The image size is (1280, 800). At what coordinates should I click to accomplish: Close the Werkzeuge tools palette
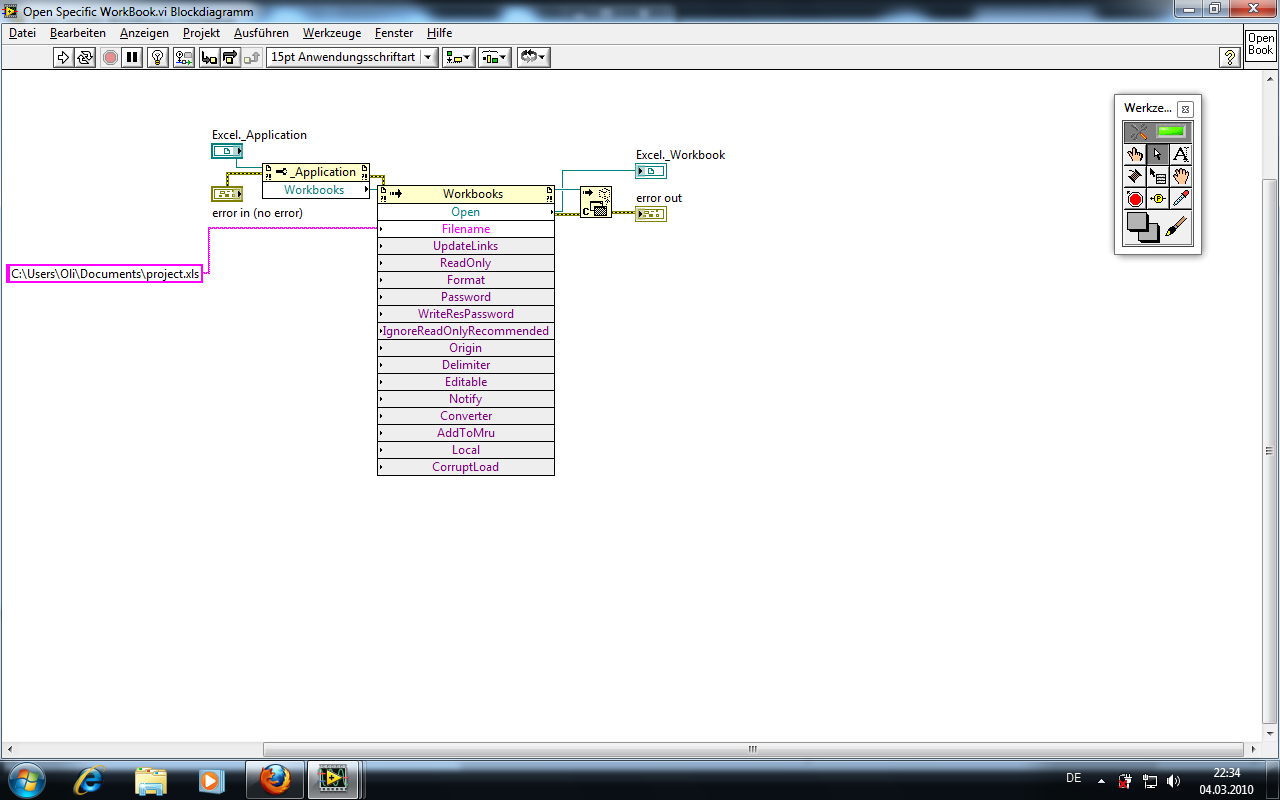(1185, 109)
